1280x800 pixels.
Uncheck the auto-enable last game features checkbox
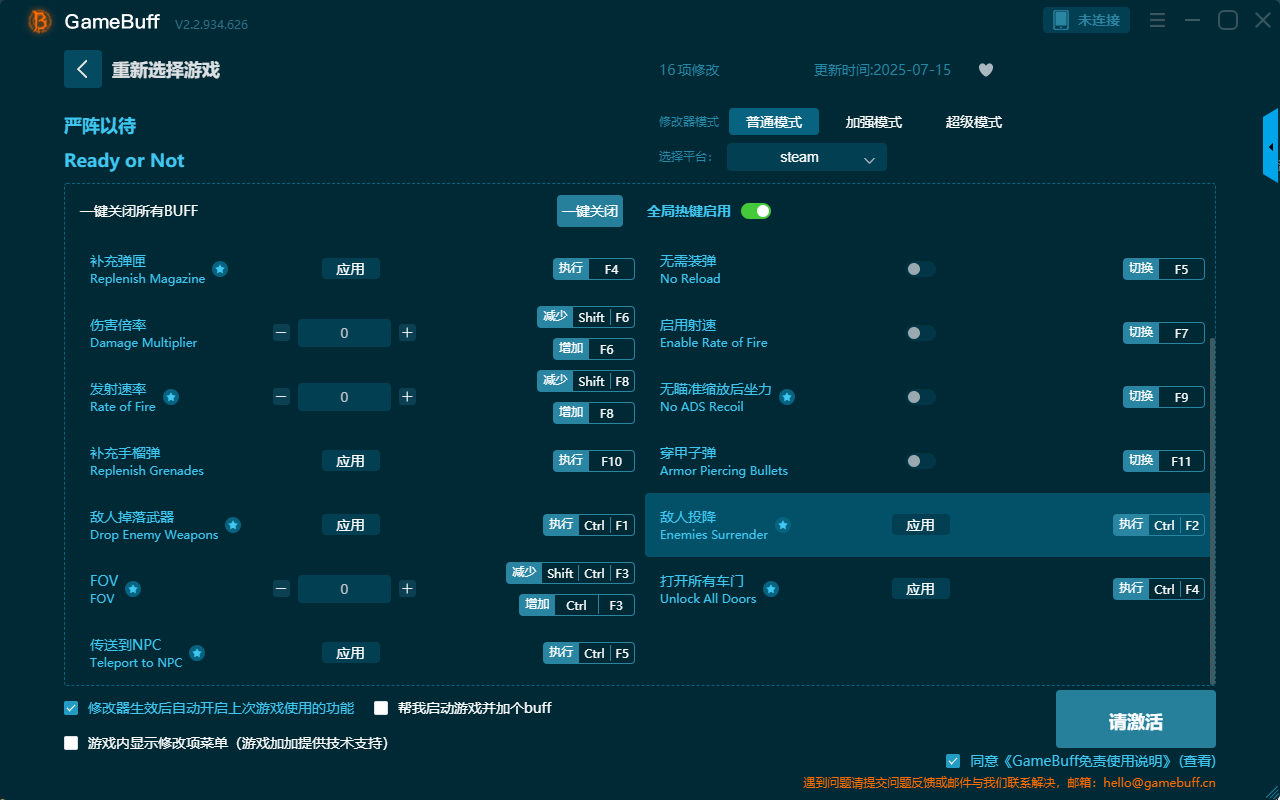coord(70,707)
